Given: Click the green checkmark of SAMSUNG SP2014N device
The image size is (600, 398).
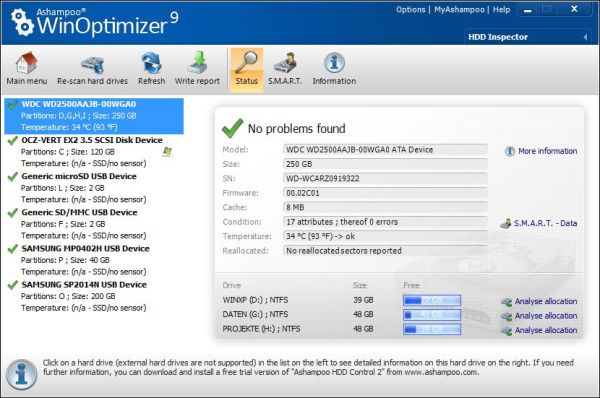Looking at the screenshot, I should [x=13, y=285].
